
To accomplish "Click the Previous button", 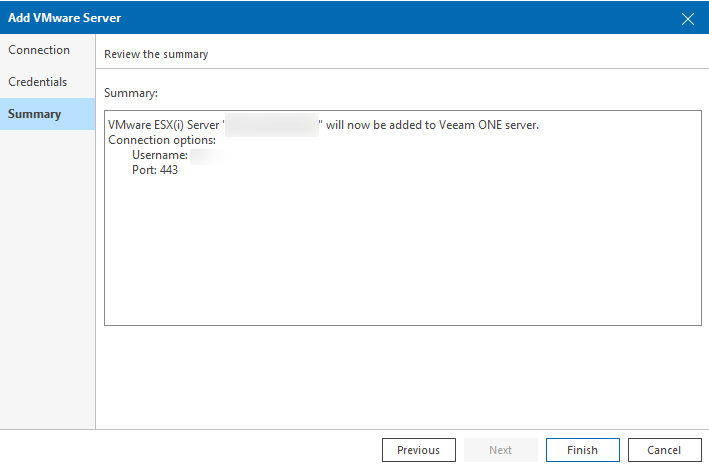I will coord(419,450).
